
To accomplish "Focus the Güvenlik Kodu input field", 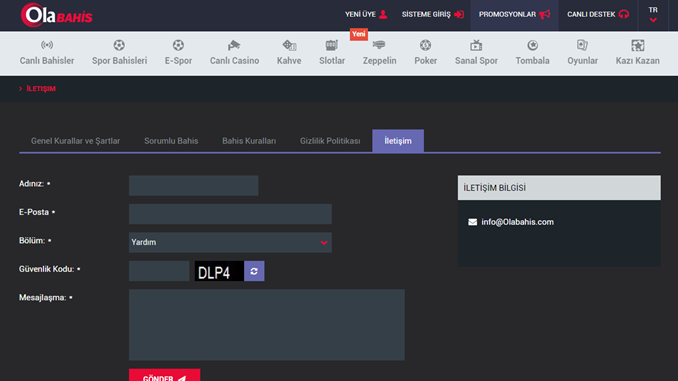I will (x=159, y=271).
